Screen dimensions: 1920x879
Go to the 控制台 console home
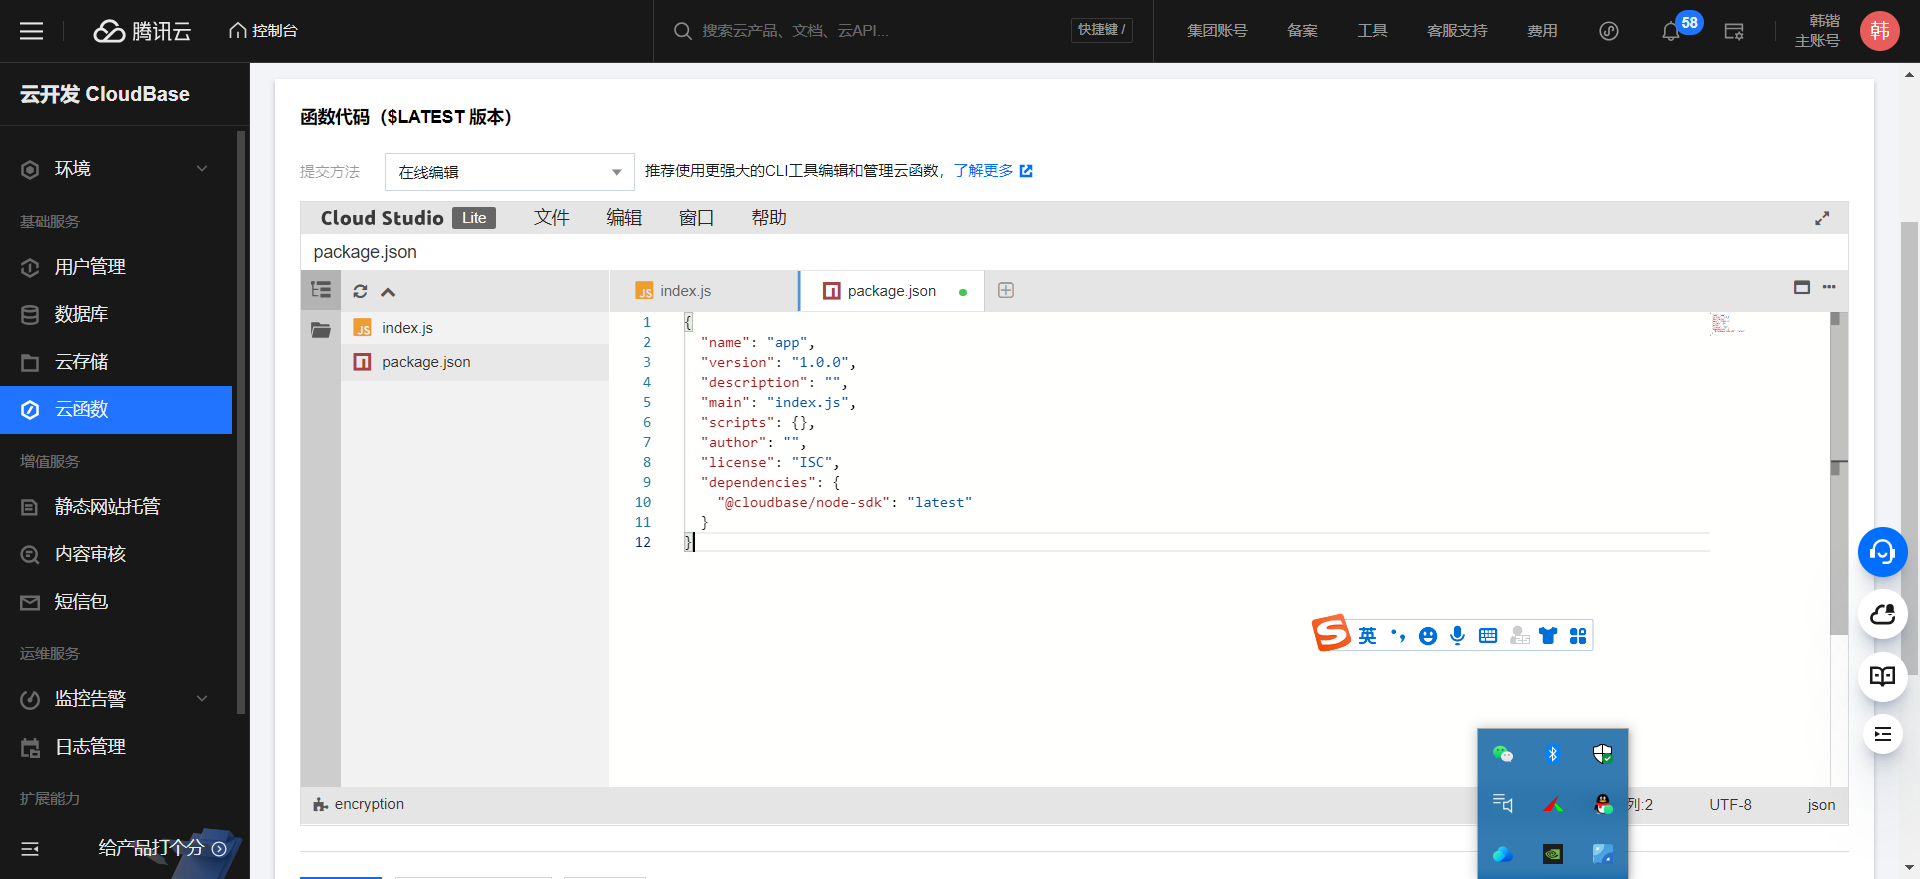coord(263,31)
